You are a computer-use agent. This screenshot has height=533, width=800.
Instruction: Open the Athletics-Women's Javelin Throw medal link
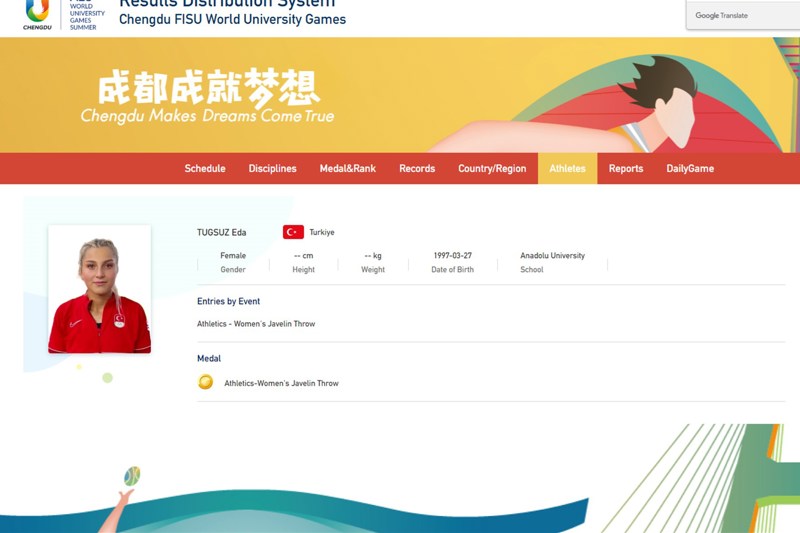pyautogui.click(x=281, y=383)
